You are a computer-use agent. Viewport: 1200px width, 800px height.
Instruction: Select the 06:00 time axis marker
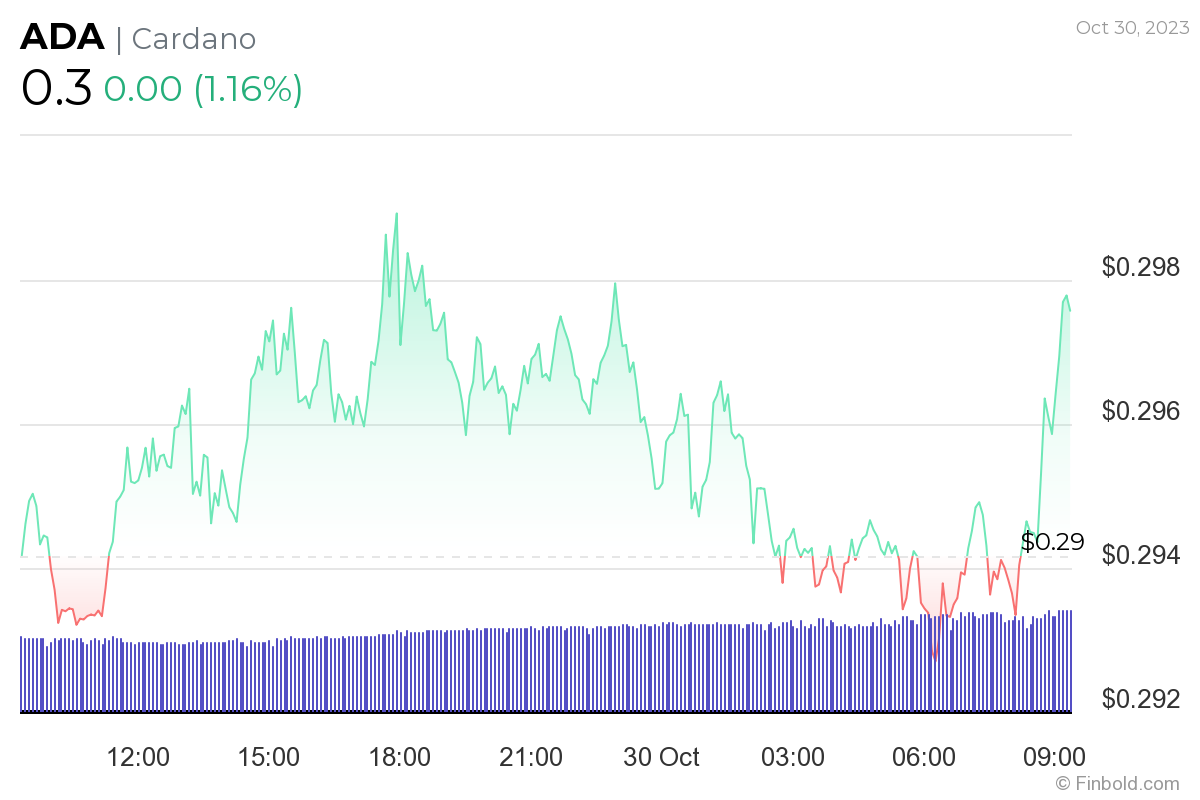click(924, 757)
